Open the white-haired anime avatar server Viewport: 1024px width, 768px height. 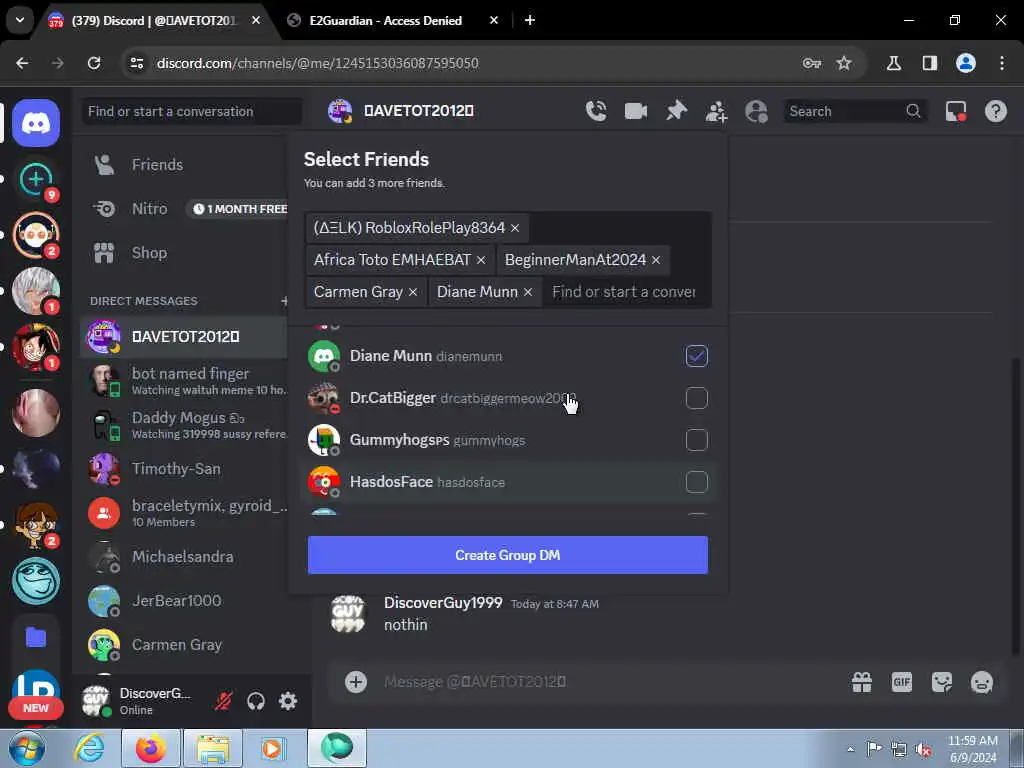tap(36, 291)
